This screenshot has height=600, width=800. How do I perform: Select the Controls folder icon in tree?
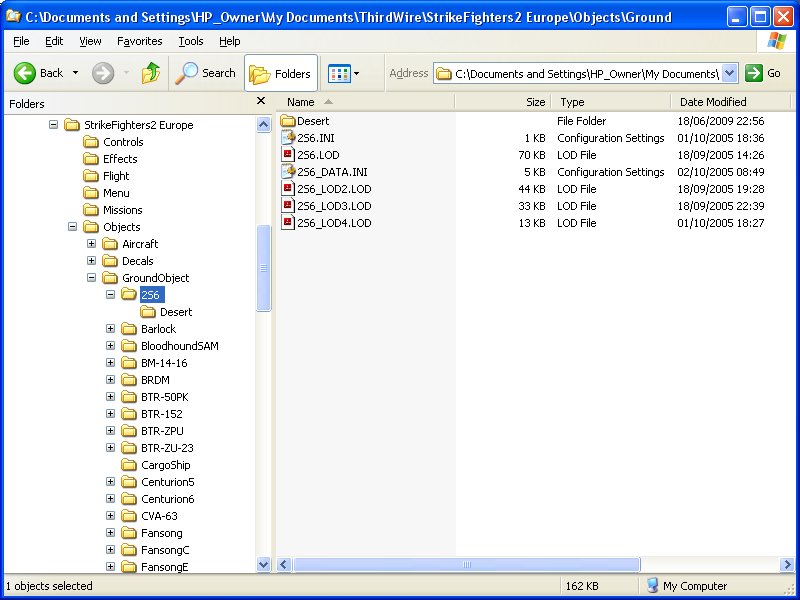pyautogui.click(x=91, y=142)
